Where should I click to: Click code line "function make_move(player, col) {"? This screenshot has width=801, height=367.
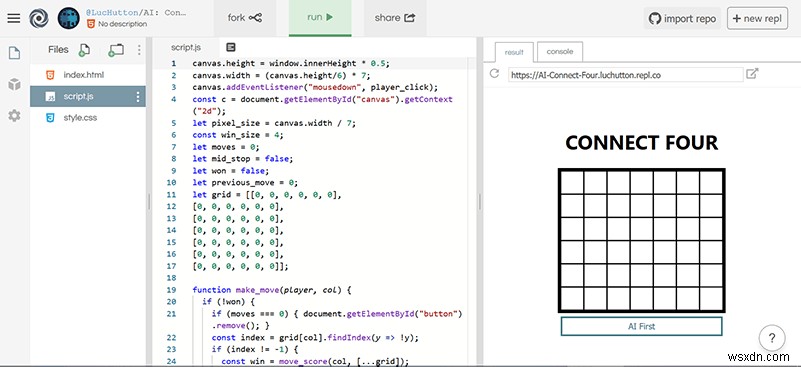coord(272,290)
